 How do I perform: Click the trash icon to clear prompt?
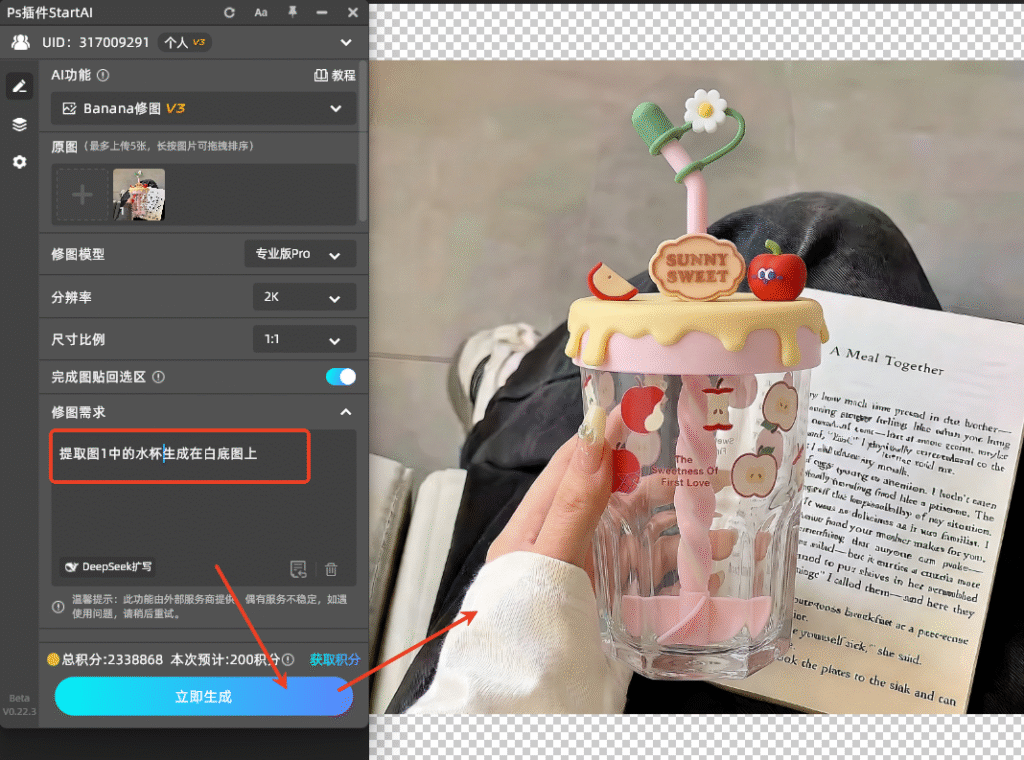coord(331,569)
